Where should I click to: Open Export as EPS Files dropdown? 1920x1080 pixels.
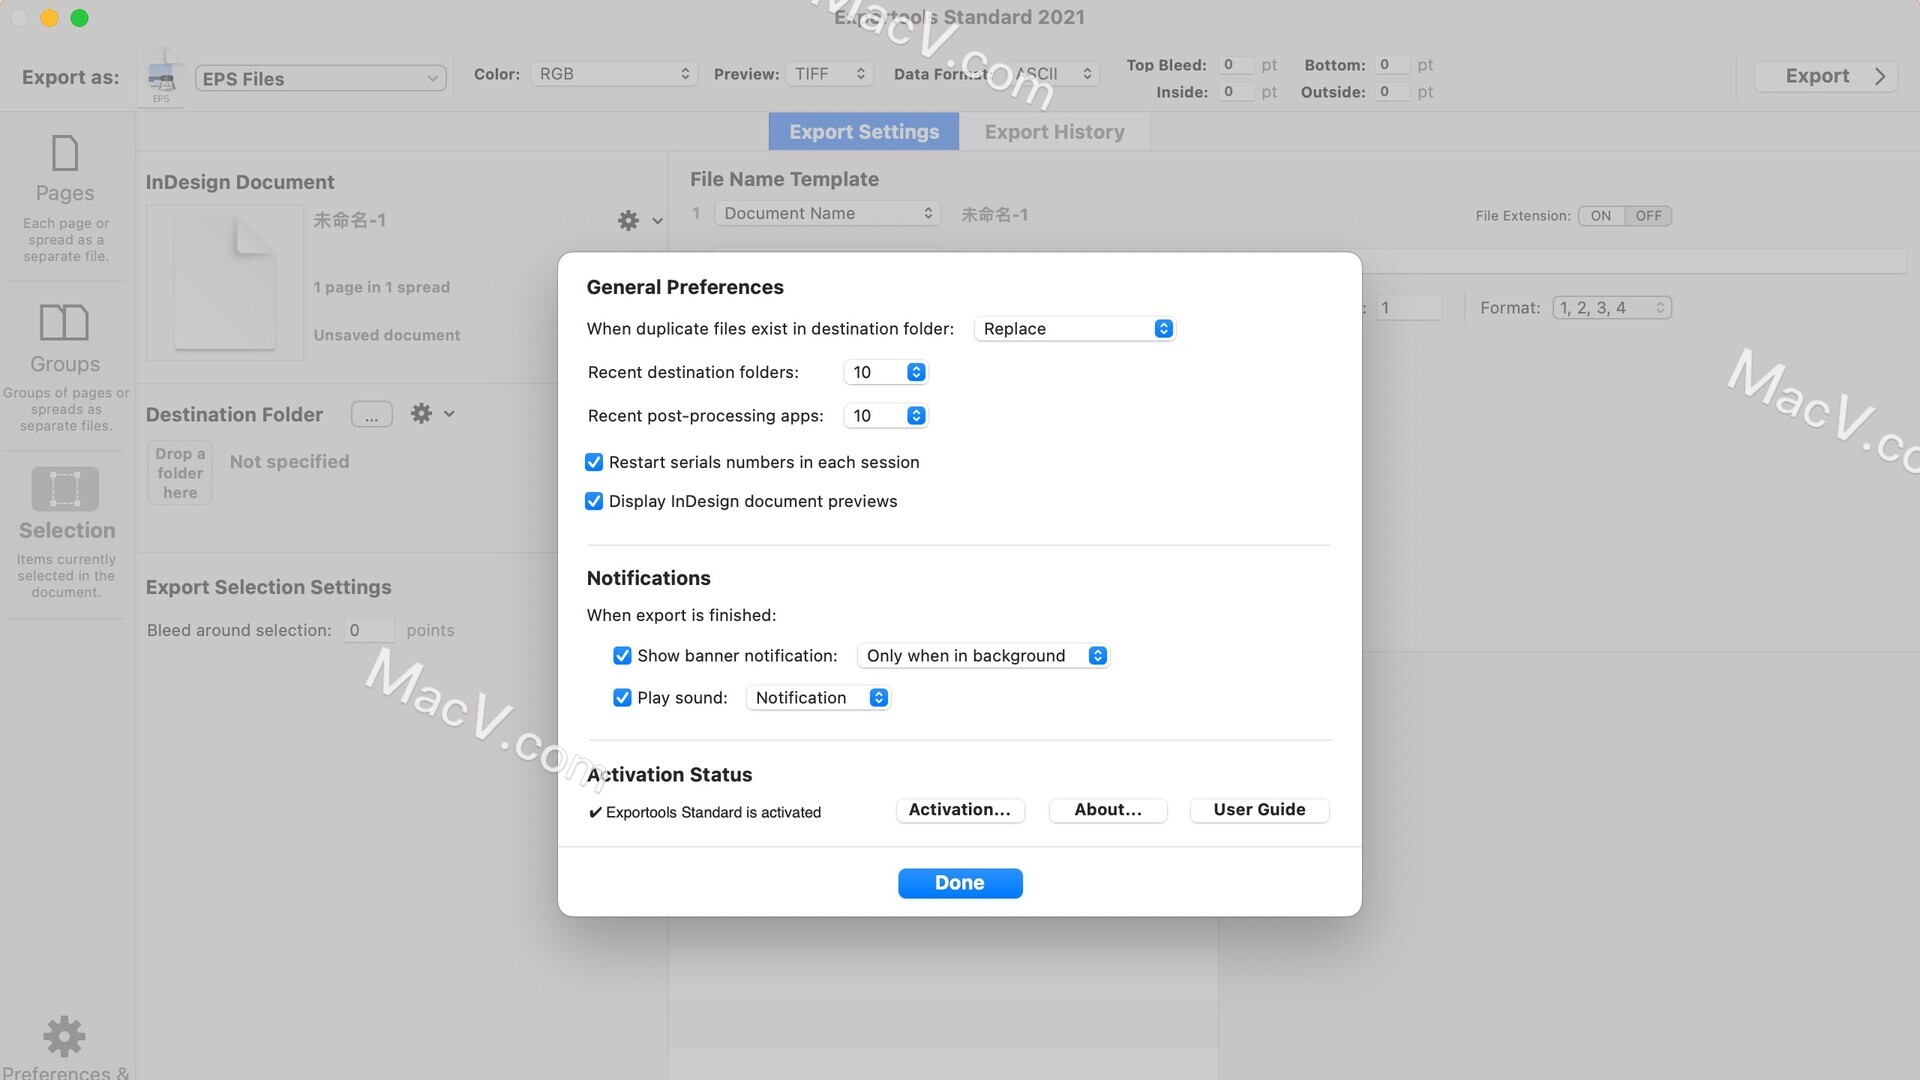point(320,79)
